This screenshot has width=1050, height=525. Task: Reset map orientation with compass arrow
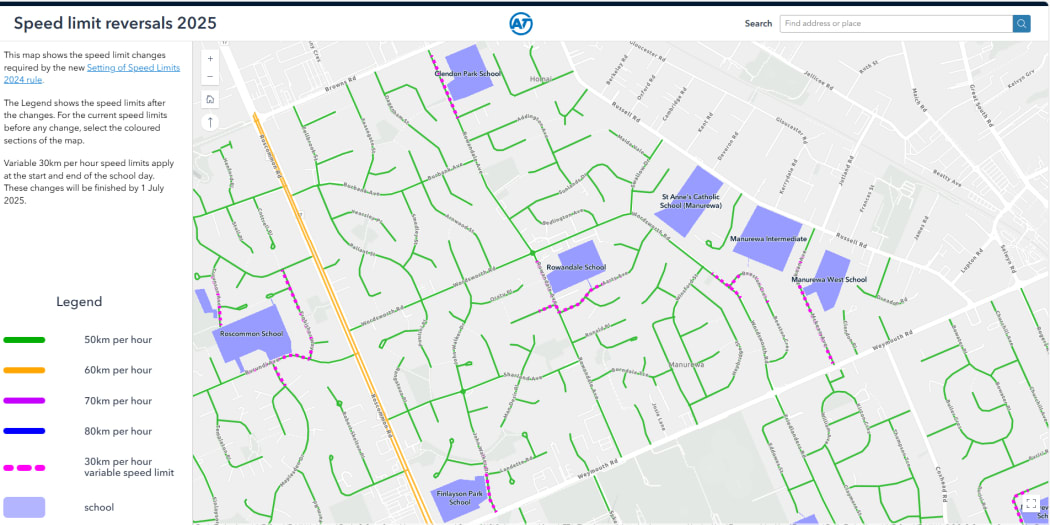click(210, 122)
